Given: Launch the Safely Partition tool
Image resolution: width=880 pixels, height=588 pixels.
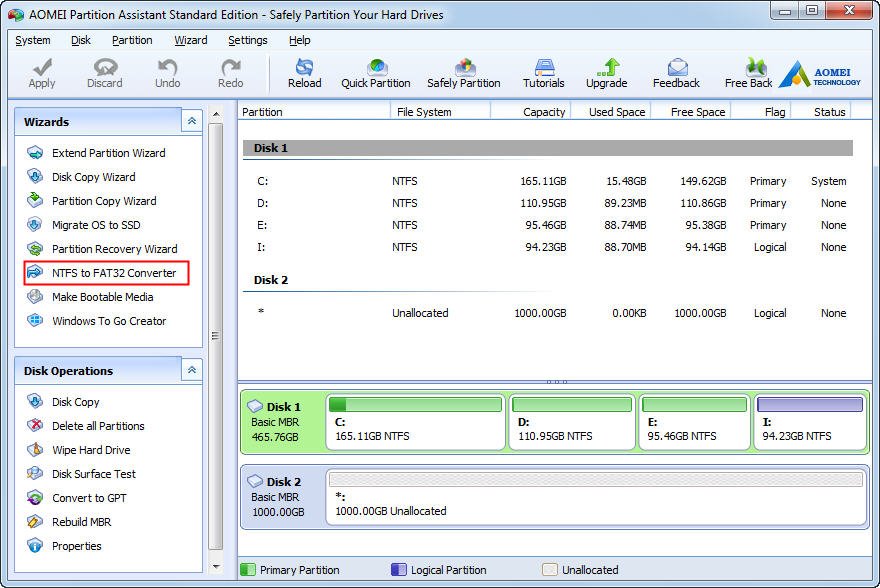Looking at the screenshot, I should [x=463, y=73].
